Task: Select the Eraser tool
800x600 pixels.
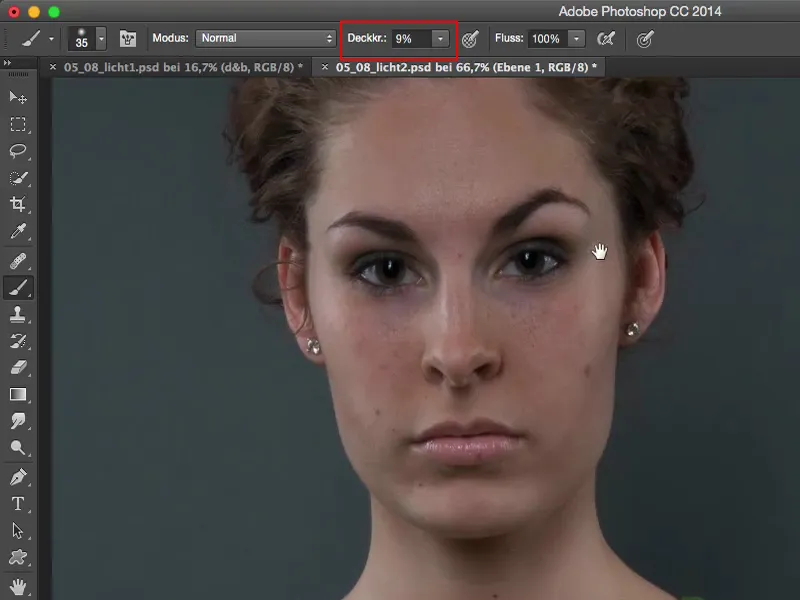Action: 18,367
